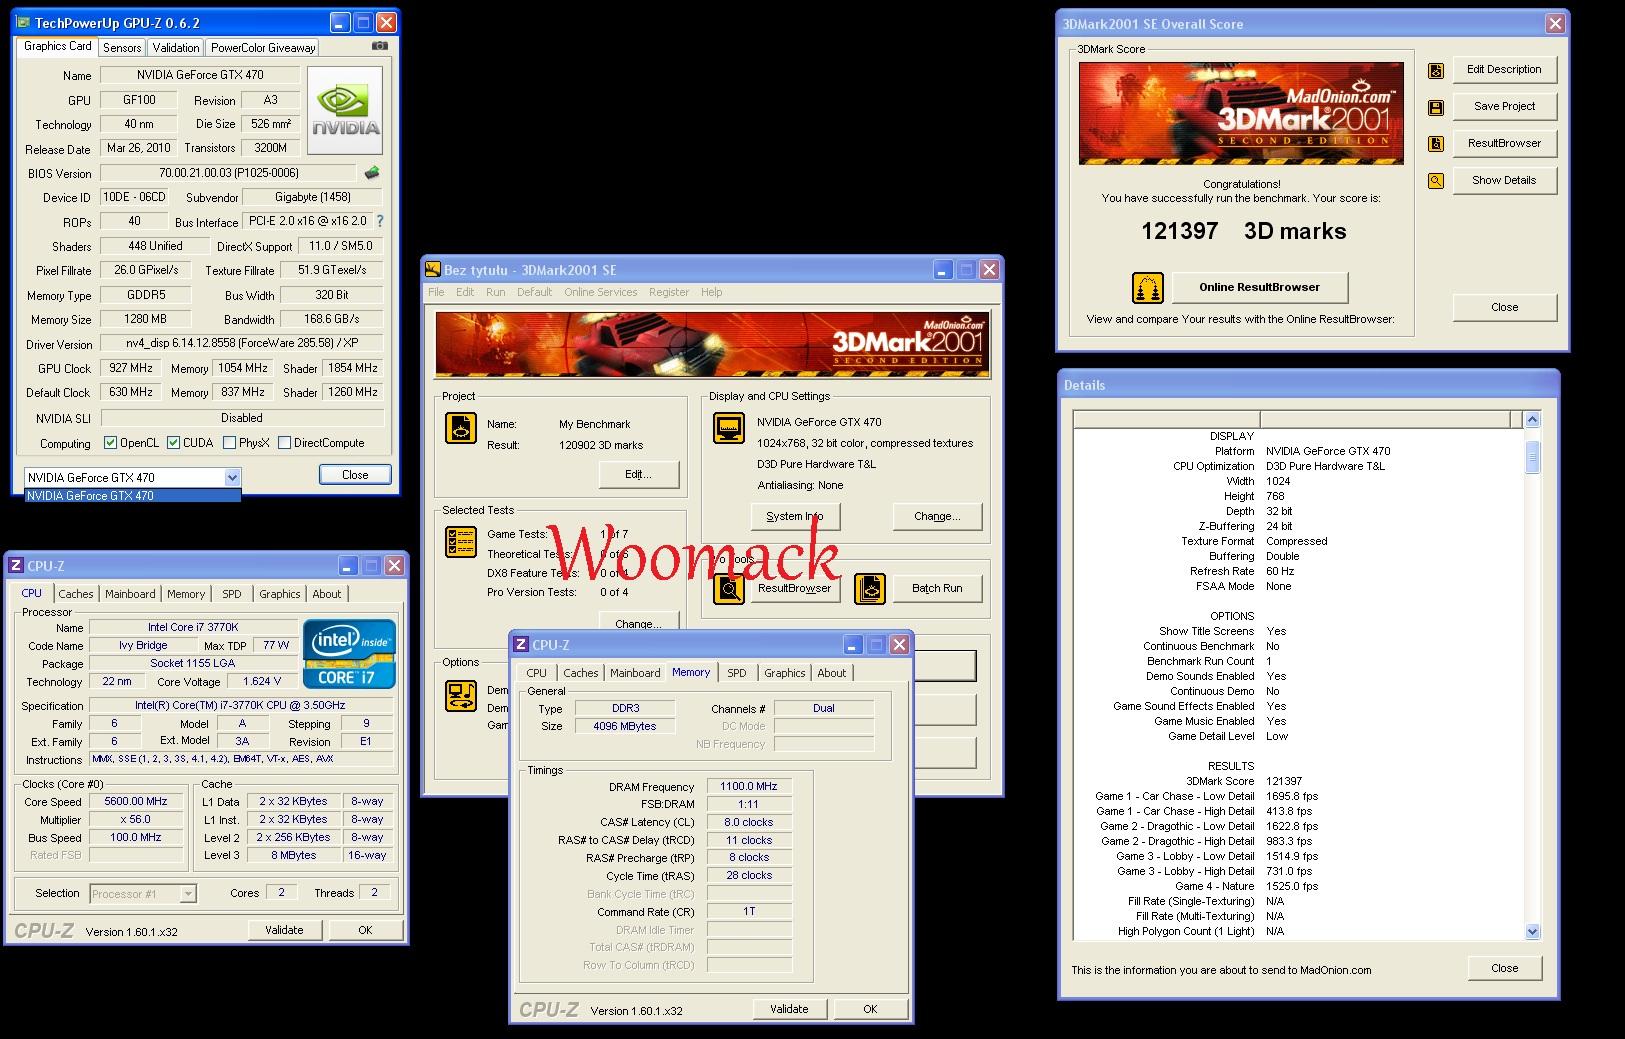The height and width of the screenshot is (1039, 1625).
Task: Toggle the OpenCL checkbox in GPU-Z
Action: pos(110,443)
